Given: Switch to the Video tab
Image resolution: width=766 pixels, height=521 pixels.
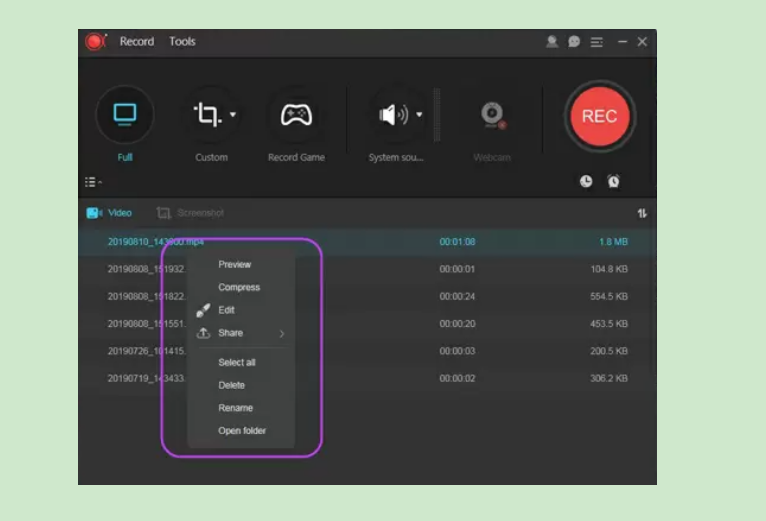Looking at the screenshot, I should click(x=109, y=213).
